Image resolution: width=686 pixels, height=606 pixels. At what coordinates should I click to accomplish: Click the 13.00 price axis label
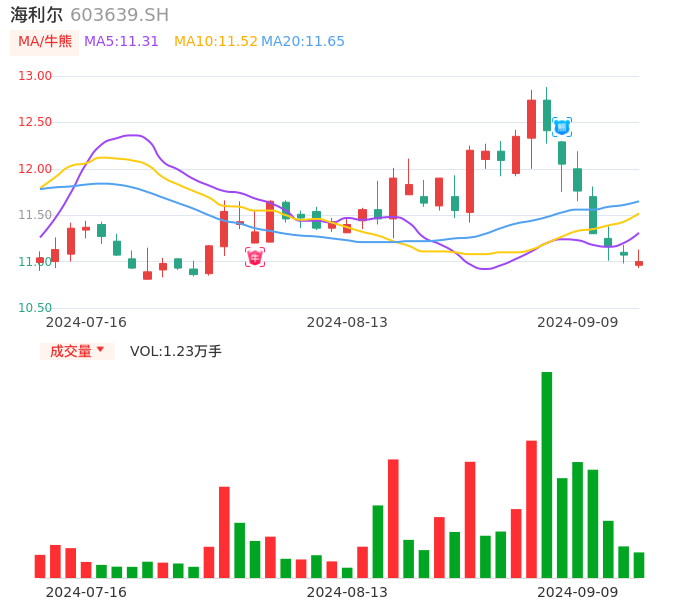35,76
